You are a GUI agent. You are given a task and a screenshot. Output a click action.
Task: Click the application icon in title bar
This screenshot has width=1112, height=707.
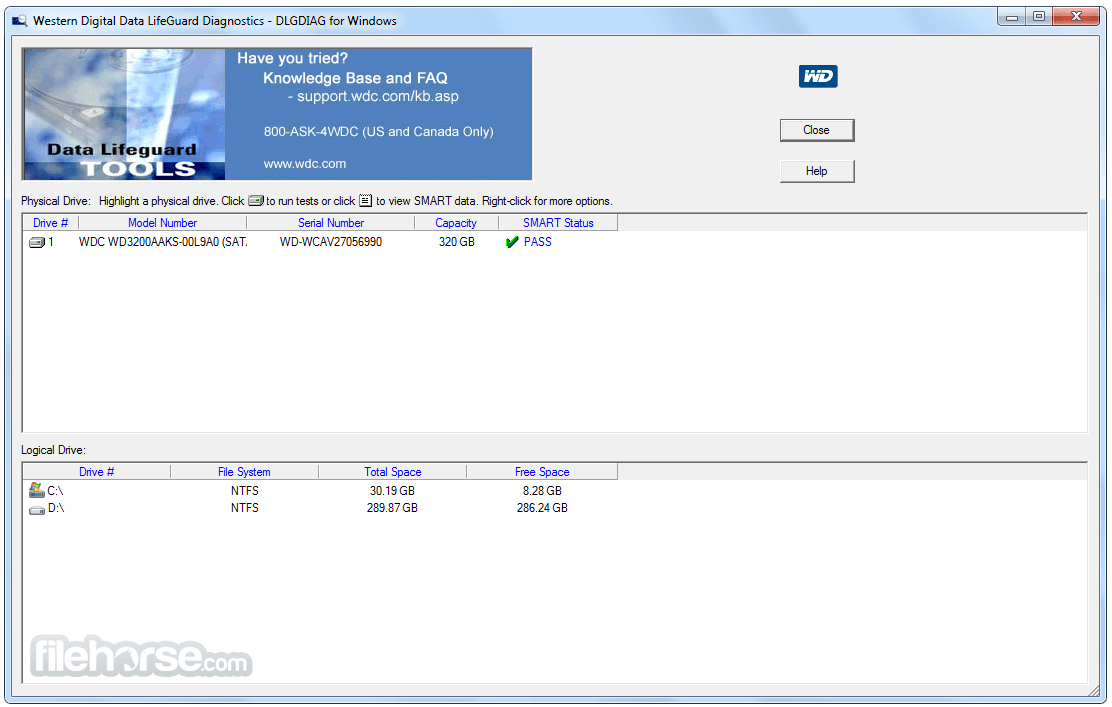[x=20, y=21]
